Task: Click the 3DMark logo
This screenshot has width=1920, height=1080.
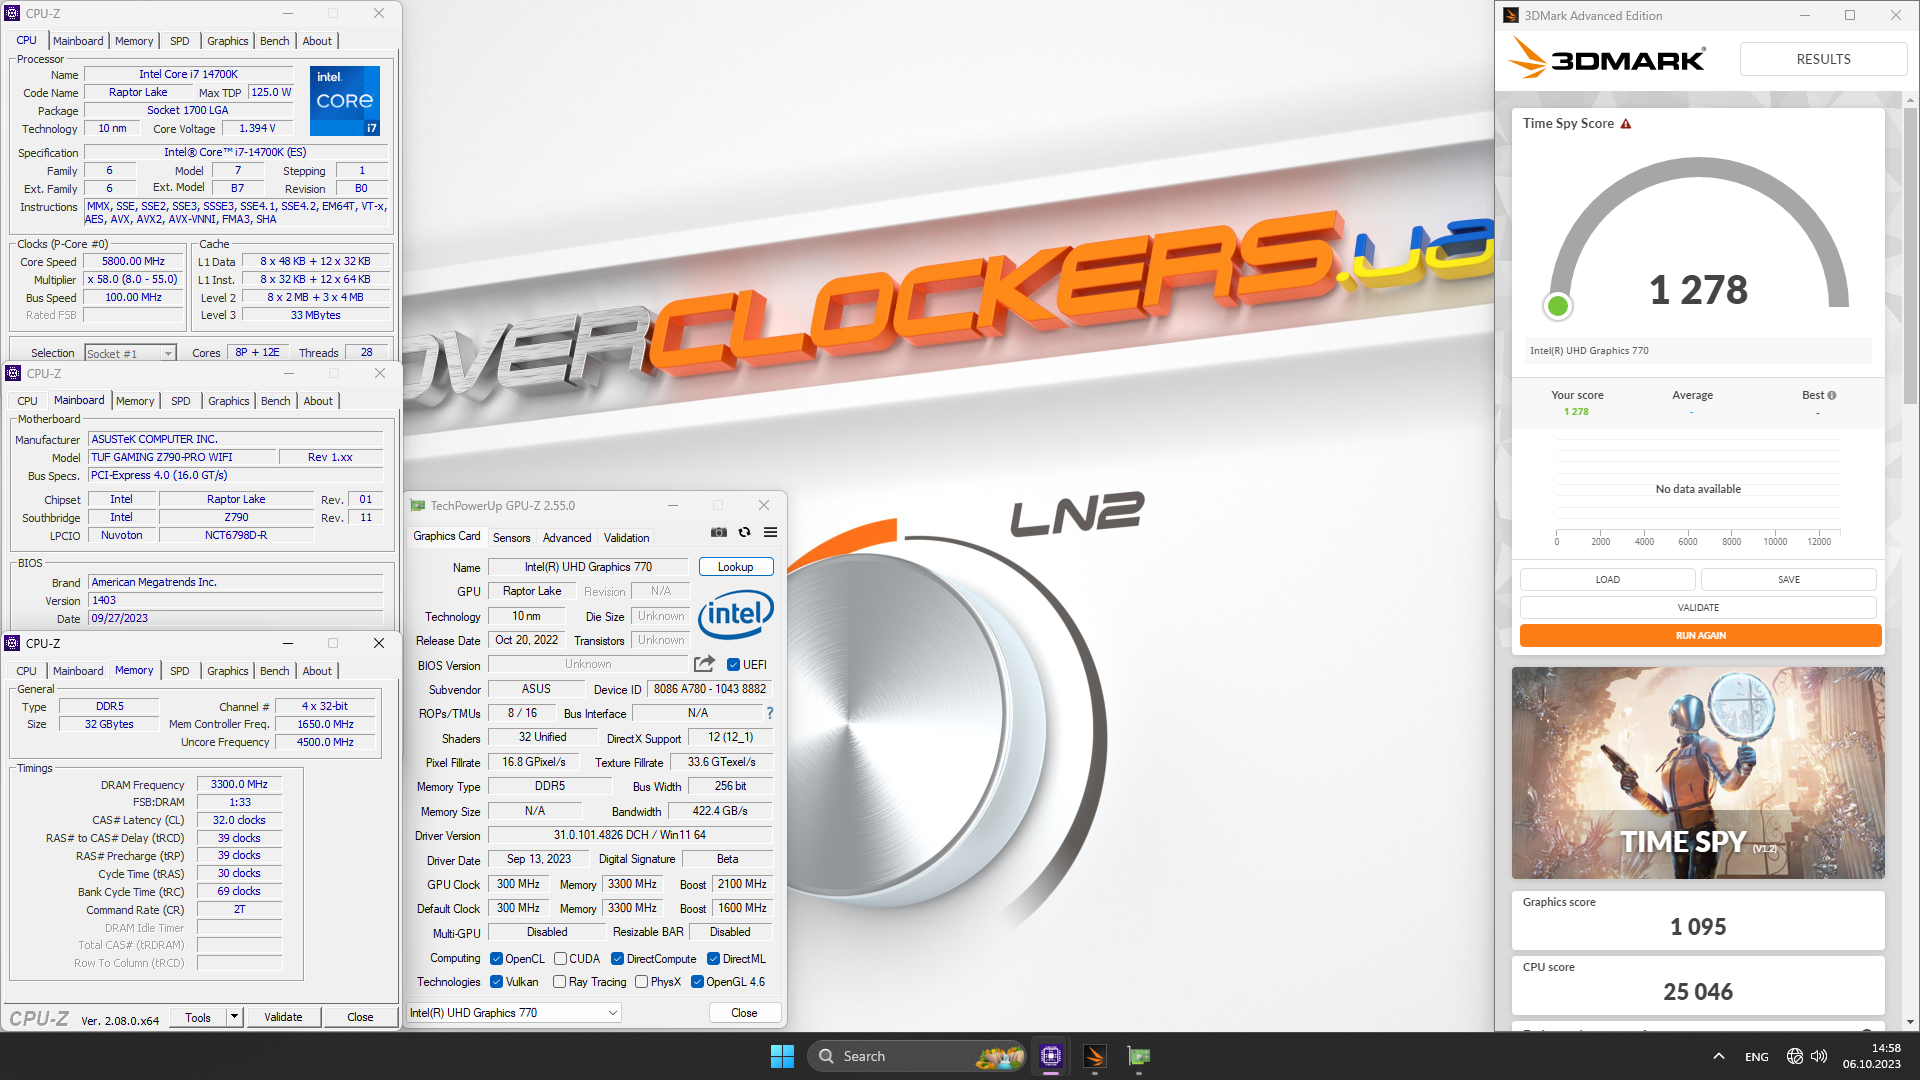Action: pos(1607,59)
